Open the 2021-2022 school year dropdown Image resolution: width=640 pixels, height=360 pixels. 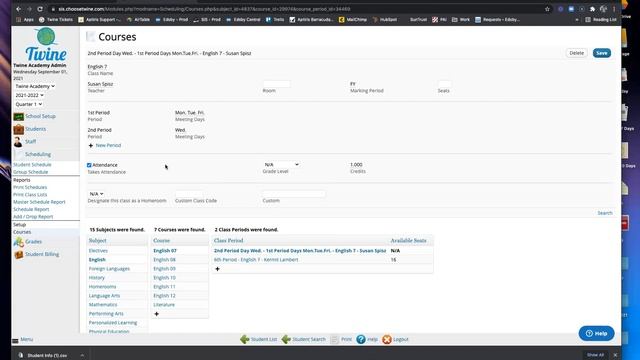coord(29,95)
